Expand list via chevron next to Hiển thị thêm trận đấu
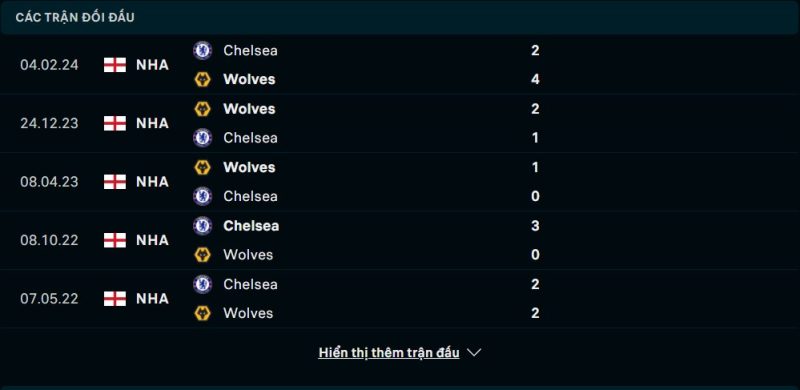Viewport: 800px width, 390px height. 474,353
